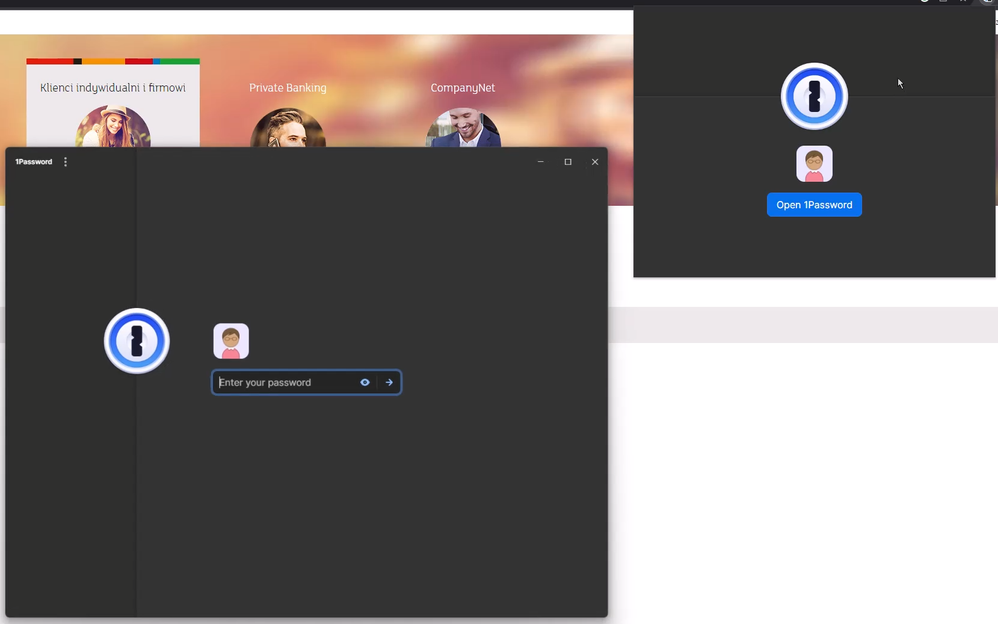
Task: Open the Private Banking section
Action: (x=288, y=88)
